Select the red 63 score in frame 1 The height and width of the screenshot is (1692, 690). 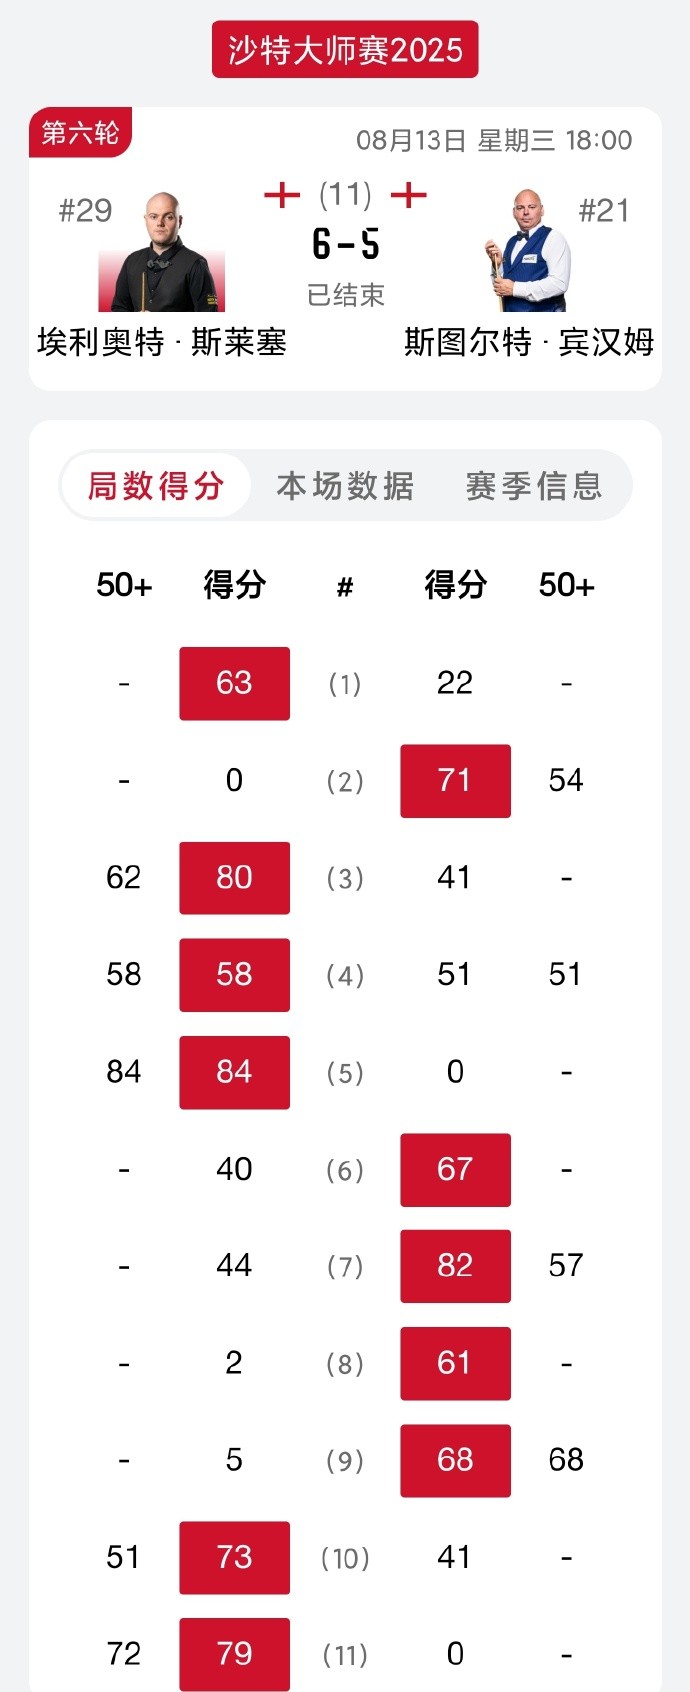(234, 683)
